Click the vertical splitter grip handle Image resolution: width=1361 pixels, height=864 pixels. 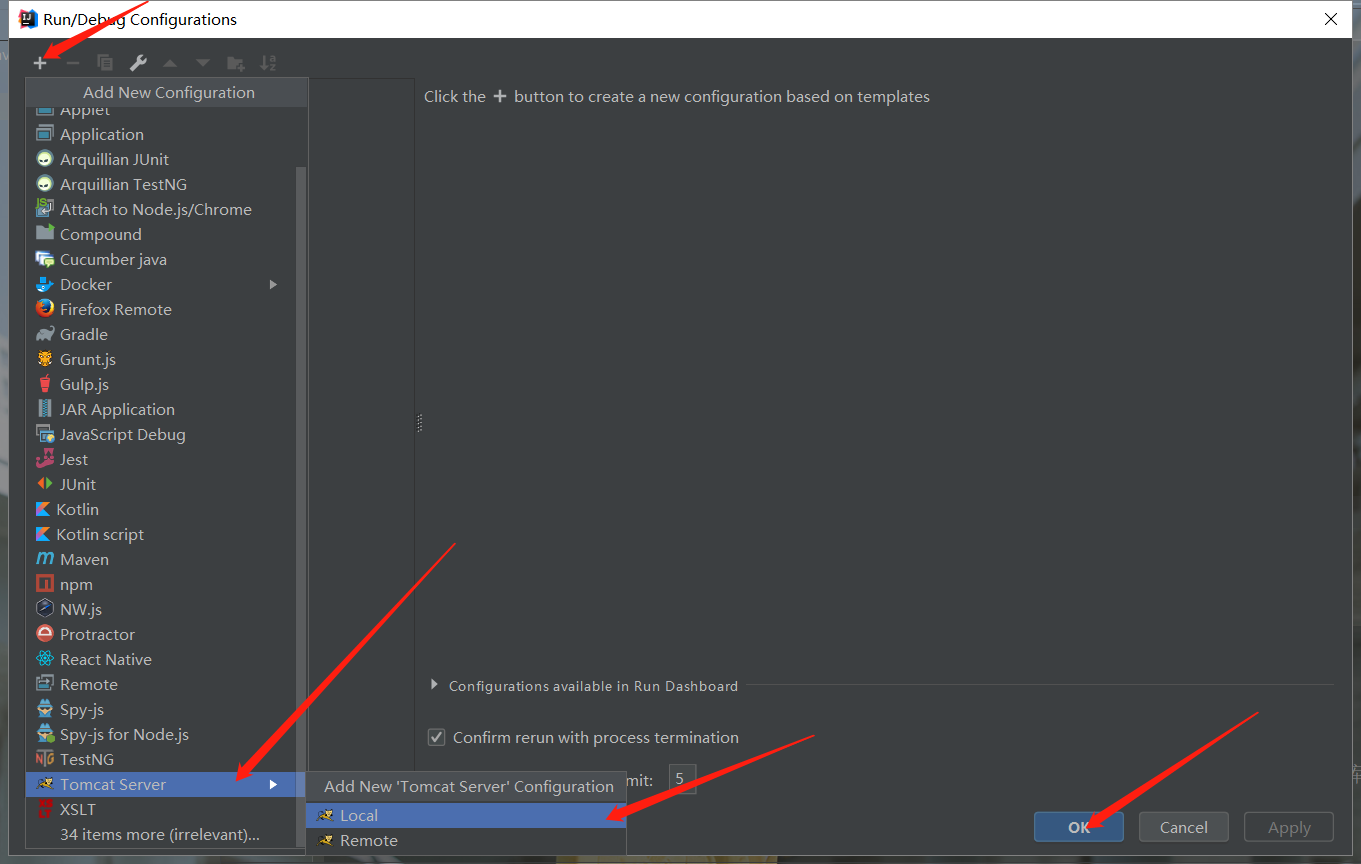[419, 423]
